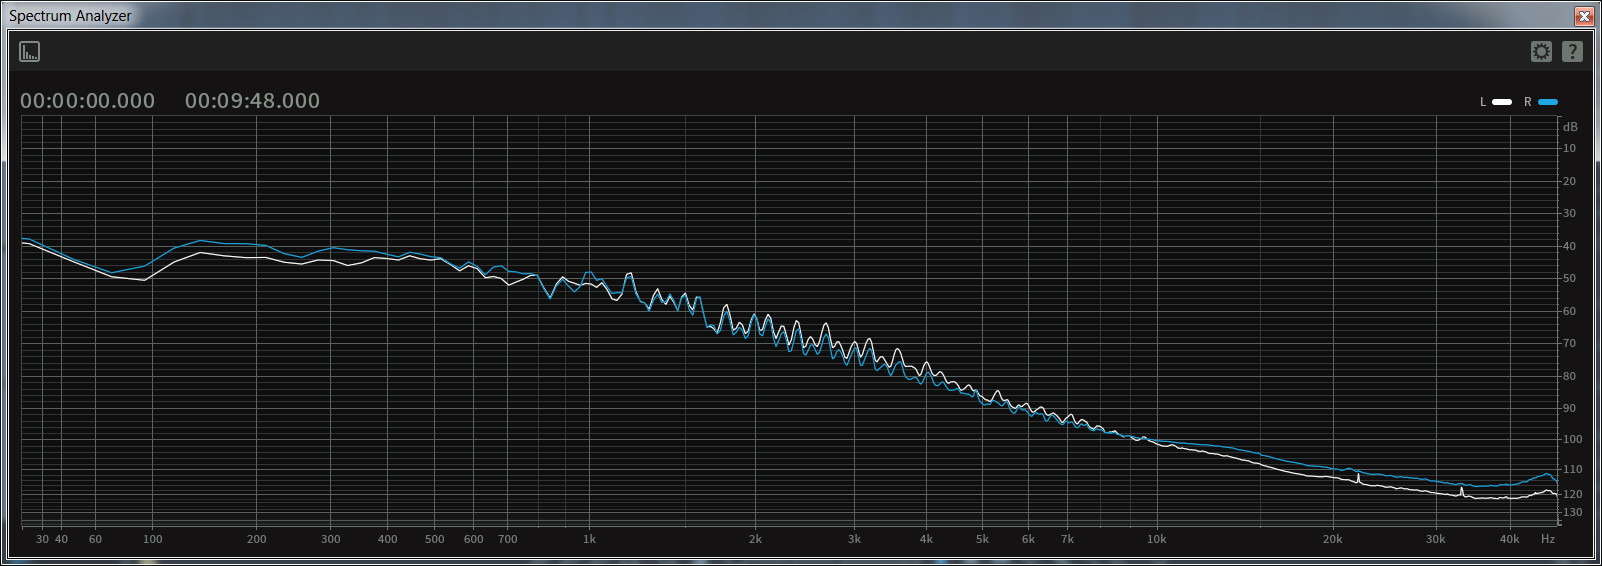Screen dimensions: 1602x566
Task: Click the 700 frequency axis label
Action: tap(508, 539)
